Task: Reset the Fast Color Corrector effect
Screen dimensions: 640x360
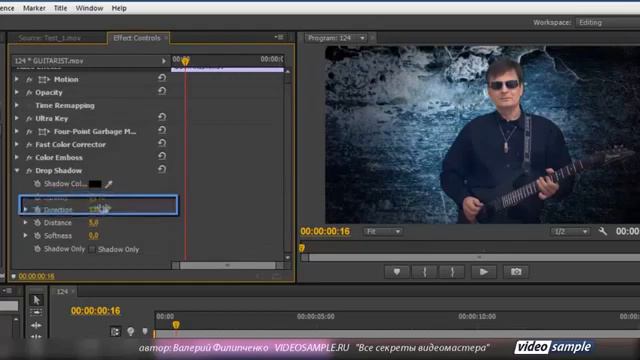Action: click(162, 143)
